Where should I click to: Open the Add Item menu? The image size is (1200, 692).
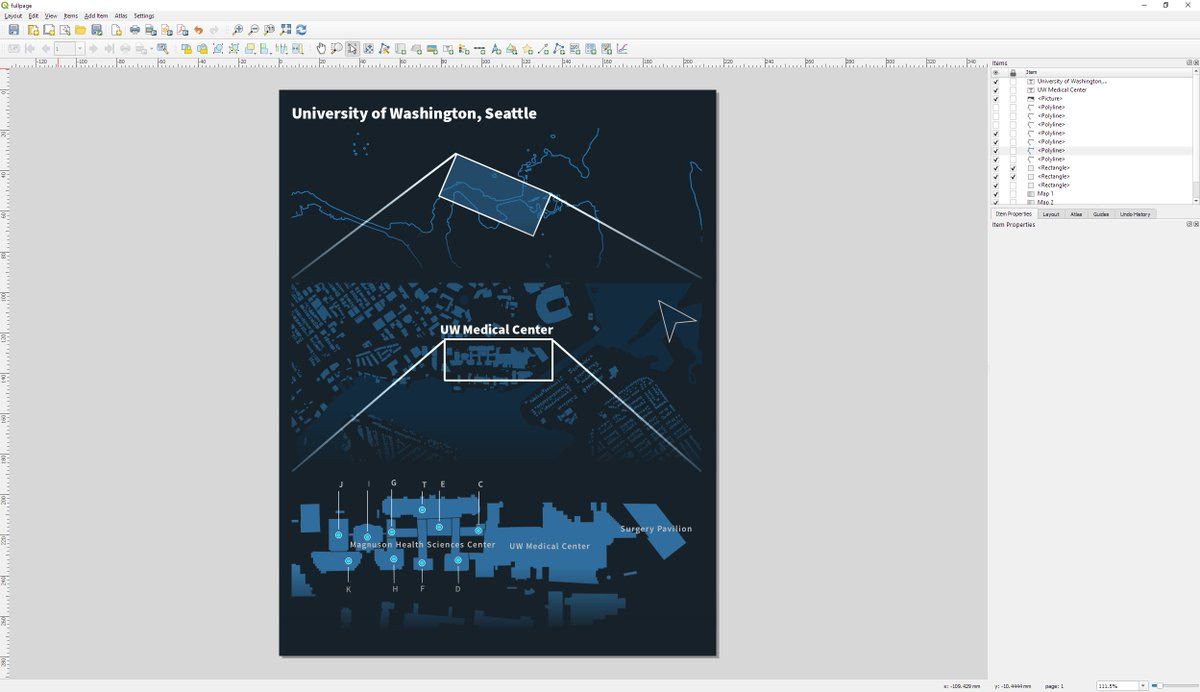coord(97,16)
